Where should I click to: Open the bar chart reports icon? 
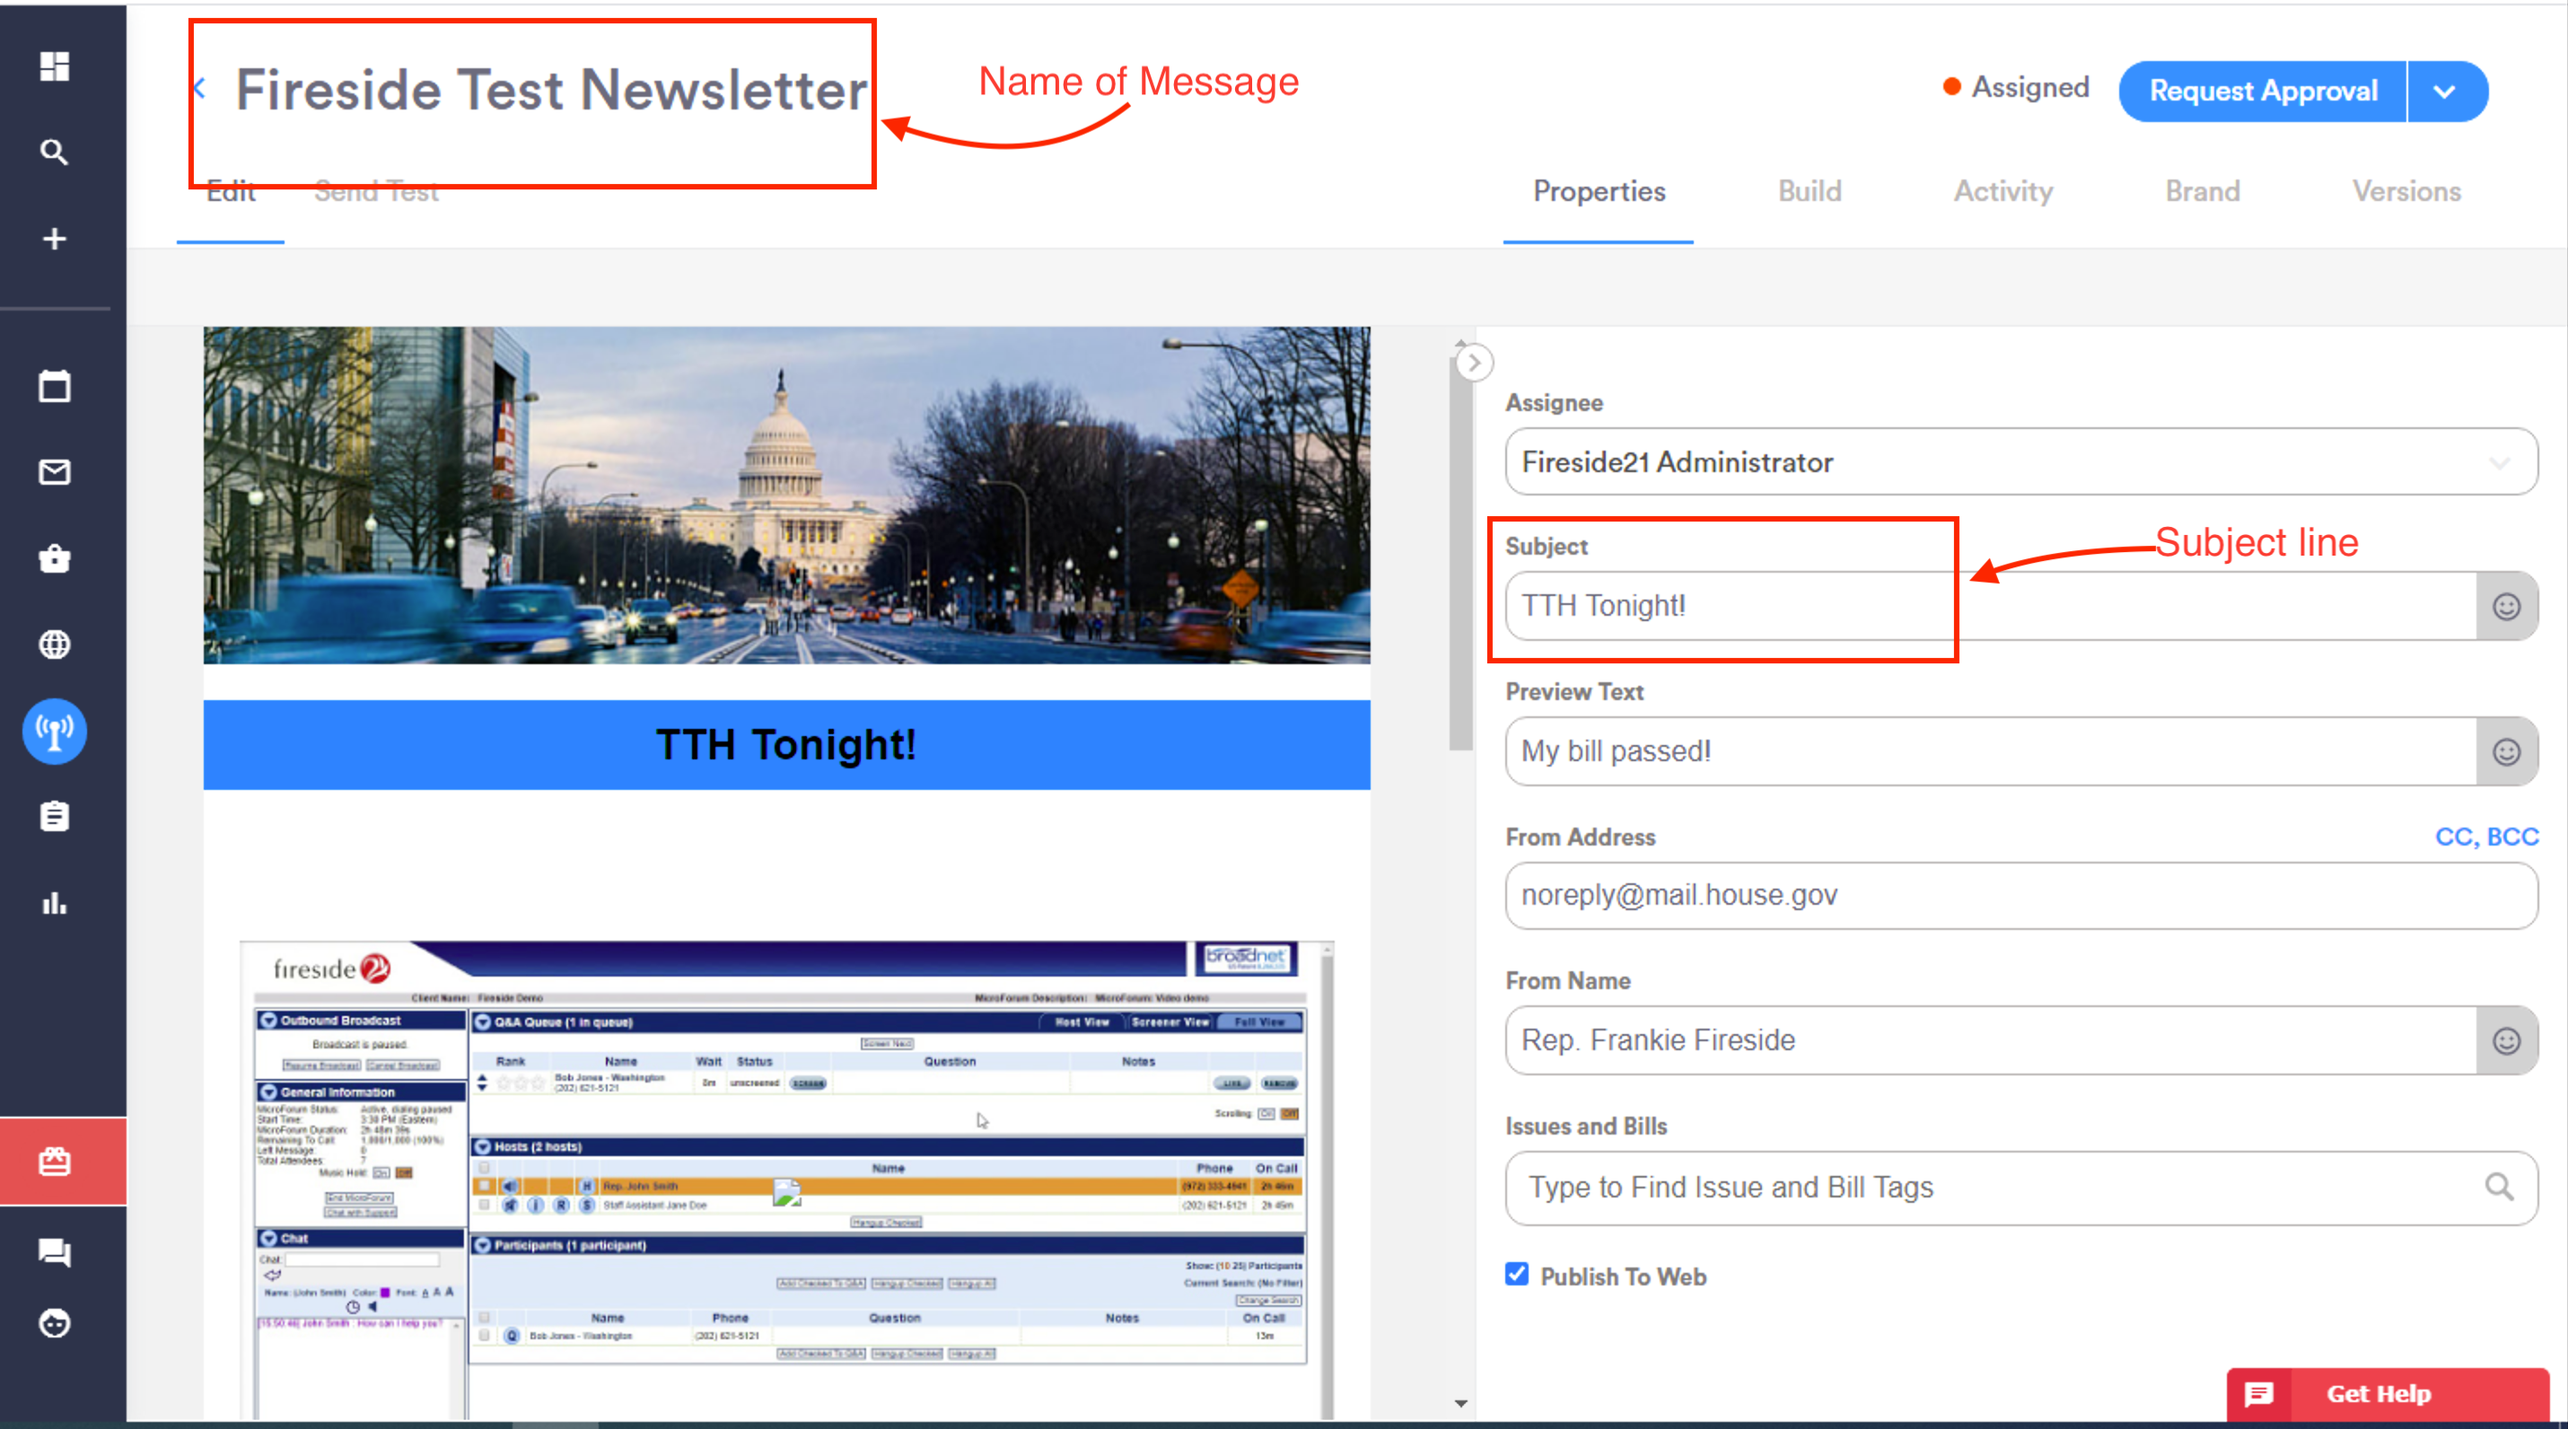[x=54, y=904]
